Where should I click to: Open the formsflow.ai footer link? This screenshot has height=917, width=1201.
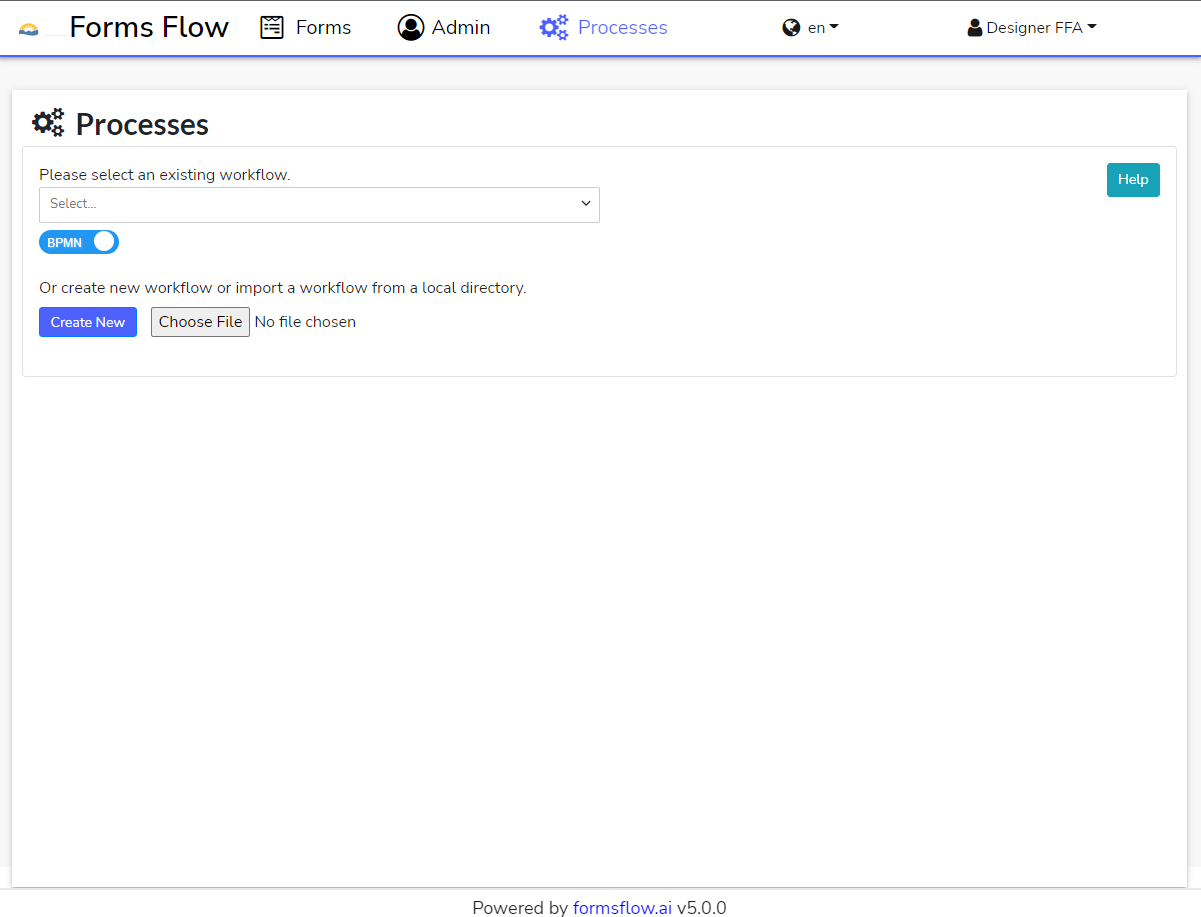pos(622,908)
